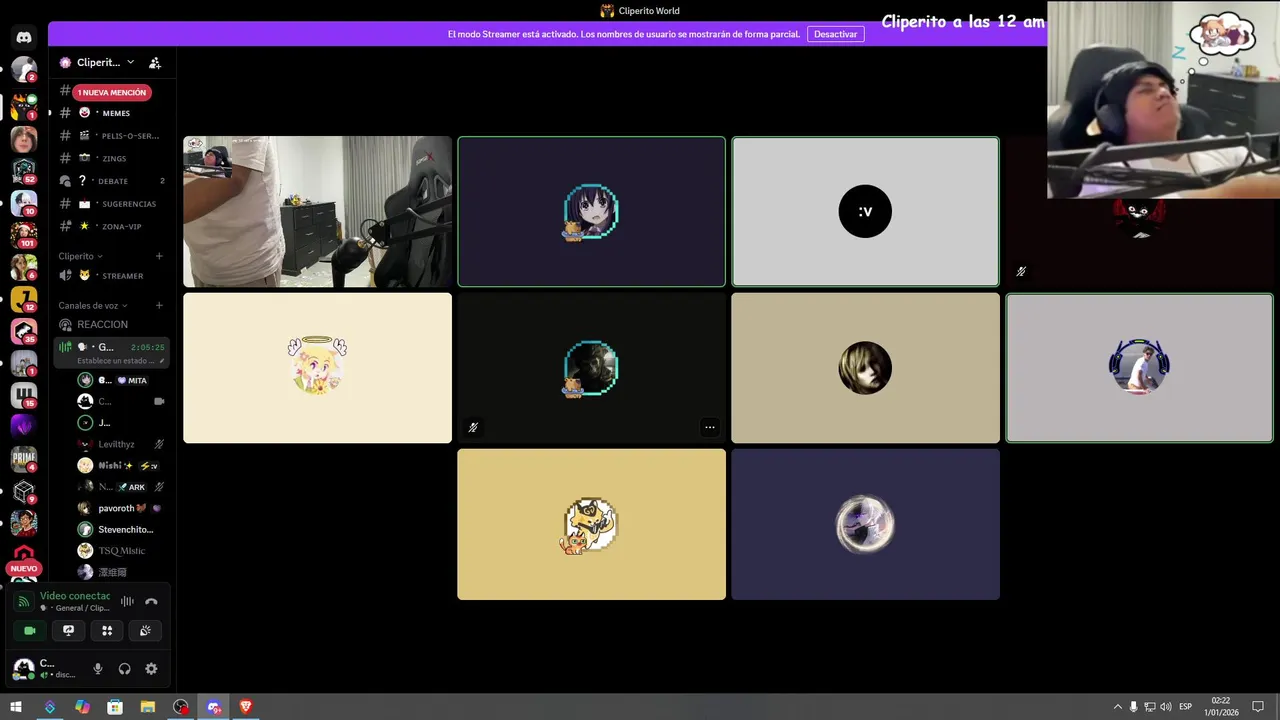
Task: Open the MEMES text channel
Action: pos(112,113)
